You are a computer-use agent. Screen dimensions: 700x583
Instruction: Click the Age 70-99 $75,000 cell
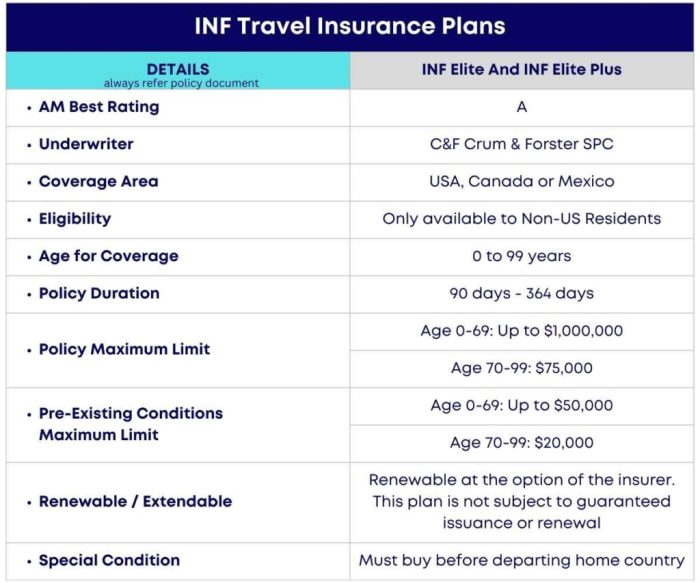[521, 368]
